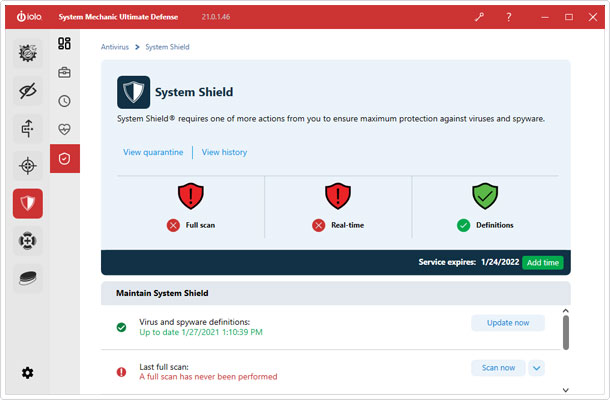This screenshot has height=400, width=610.
Task: Open the clock history icon in sub-sidebar
Action: click(65, 101)
